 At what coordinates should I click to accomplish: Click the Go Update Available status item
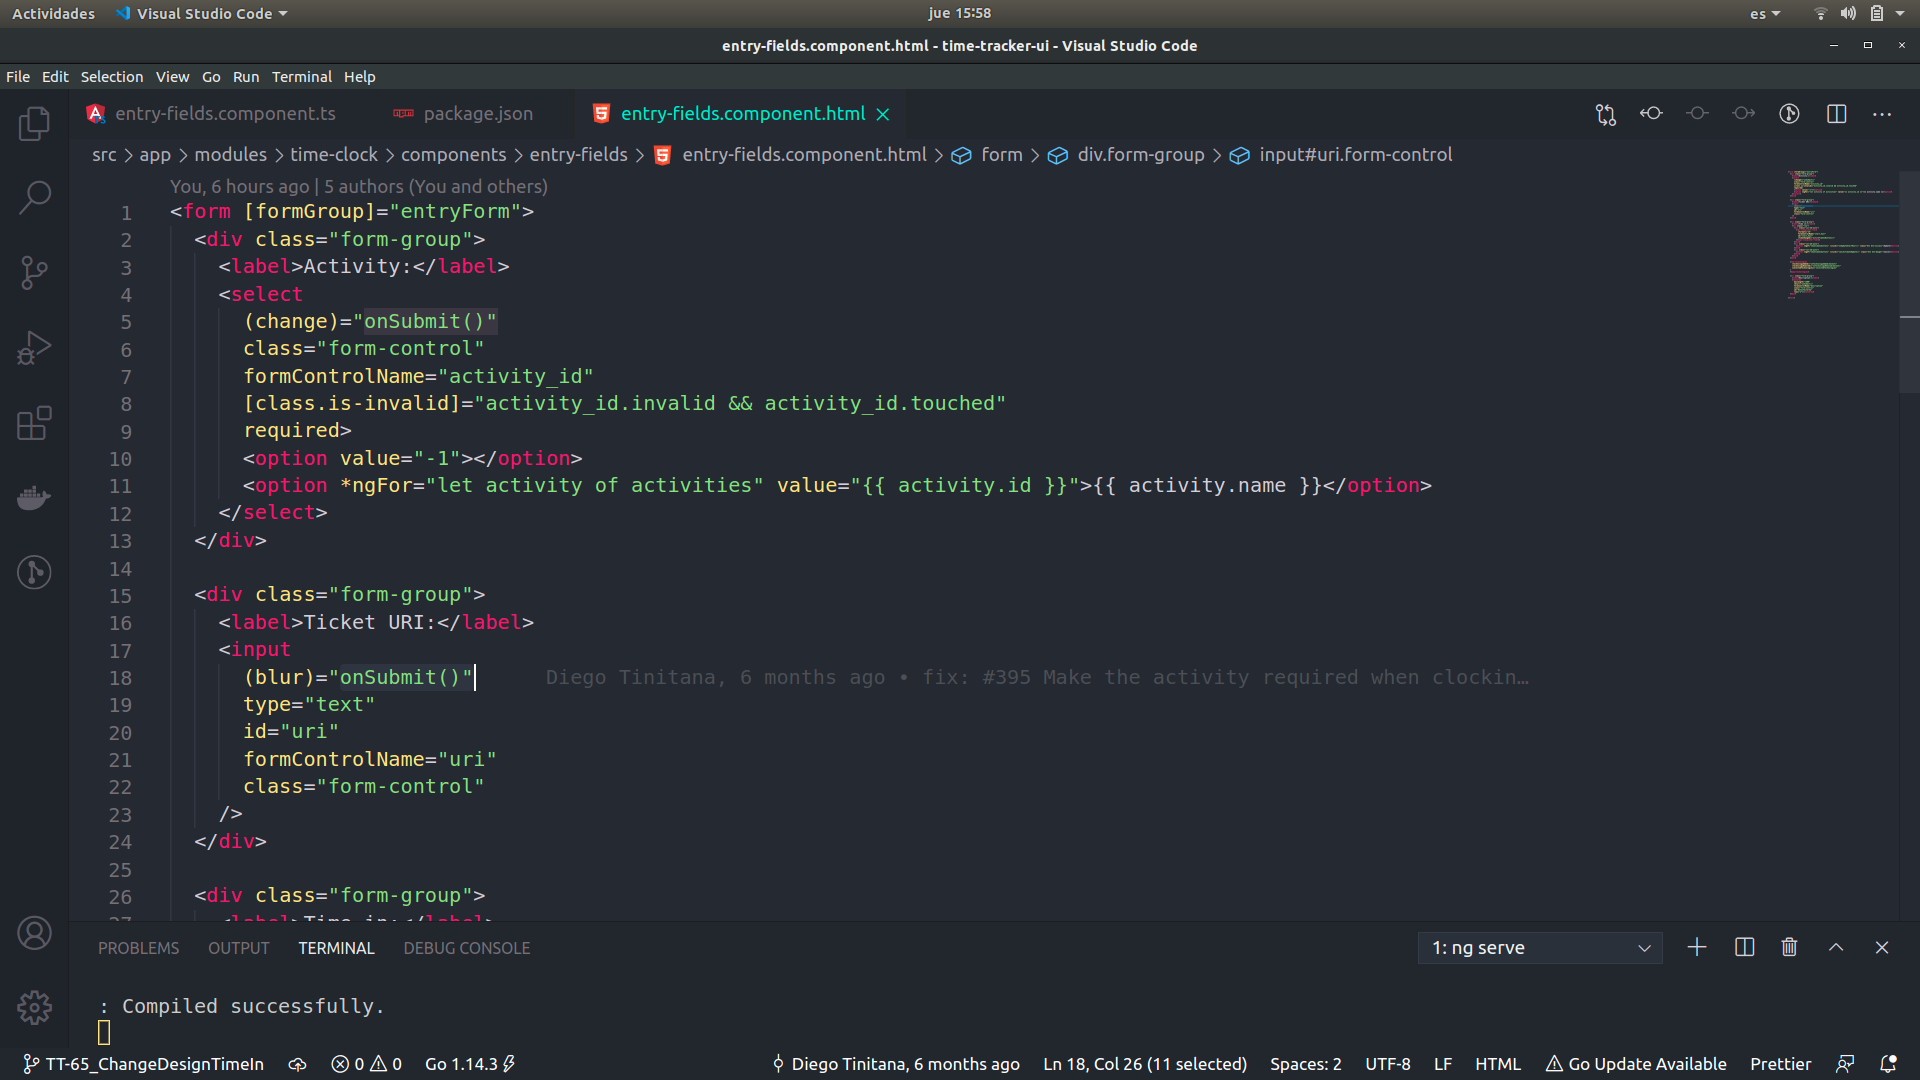1636,1064
